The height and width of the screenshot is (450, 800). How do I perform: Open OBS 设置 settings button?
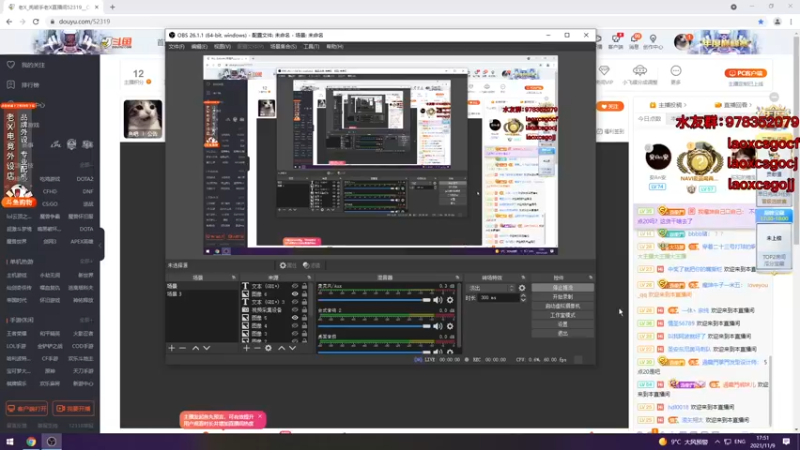[563, 324]
